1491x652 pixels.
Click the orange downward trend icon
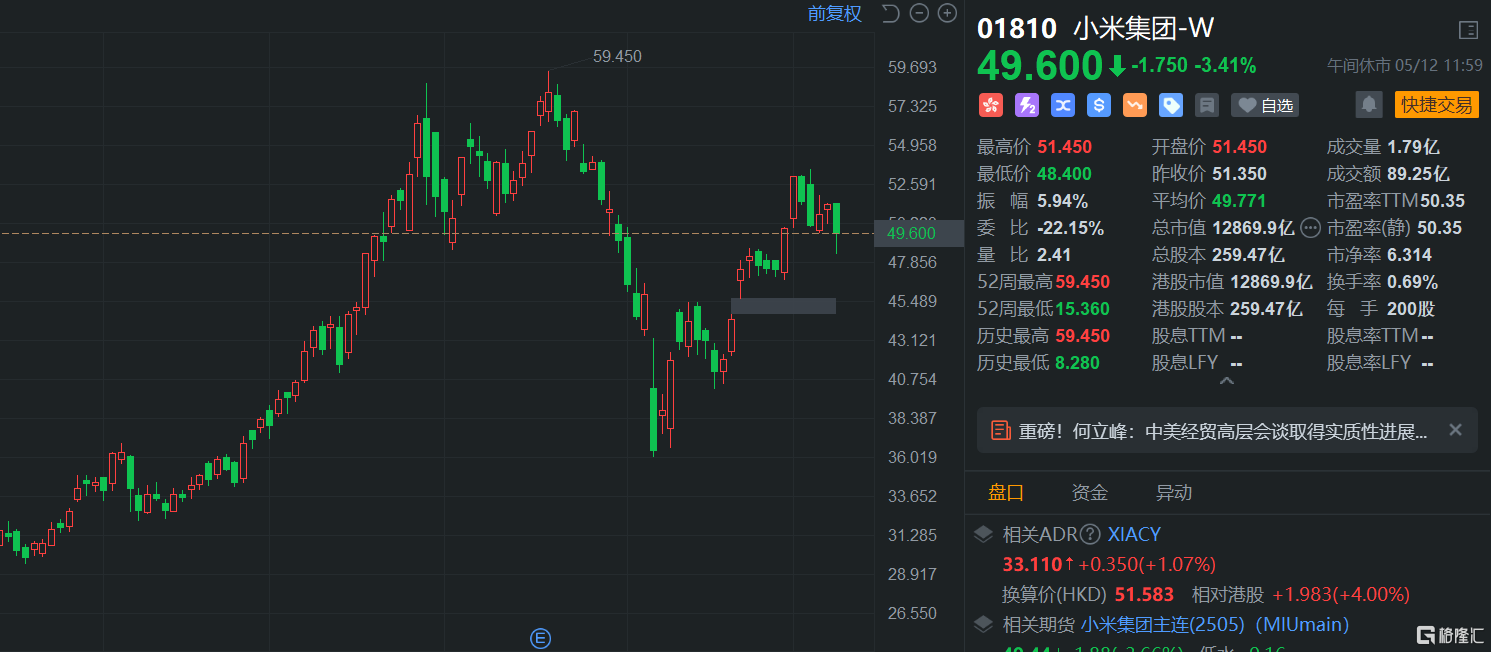1135,105
